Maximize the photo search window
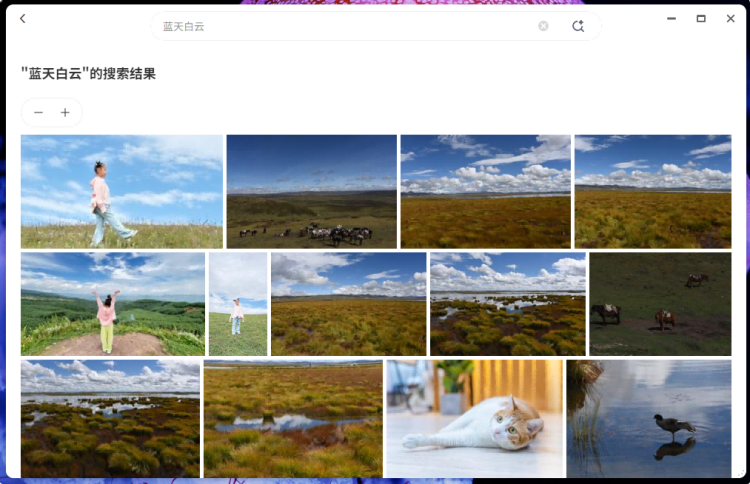 701,18
